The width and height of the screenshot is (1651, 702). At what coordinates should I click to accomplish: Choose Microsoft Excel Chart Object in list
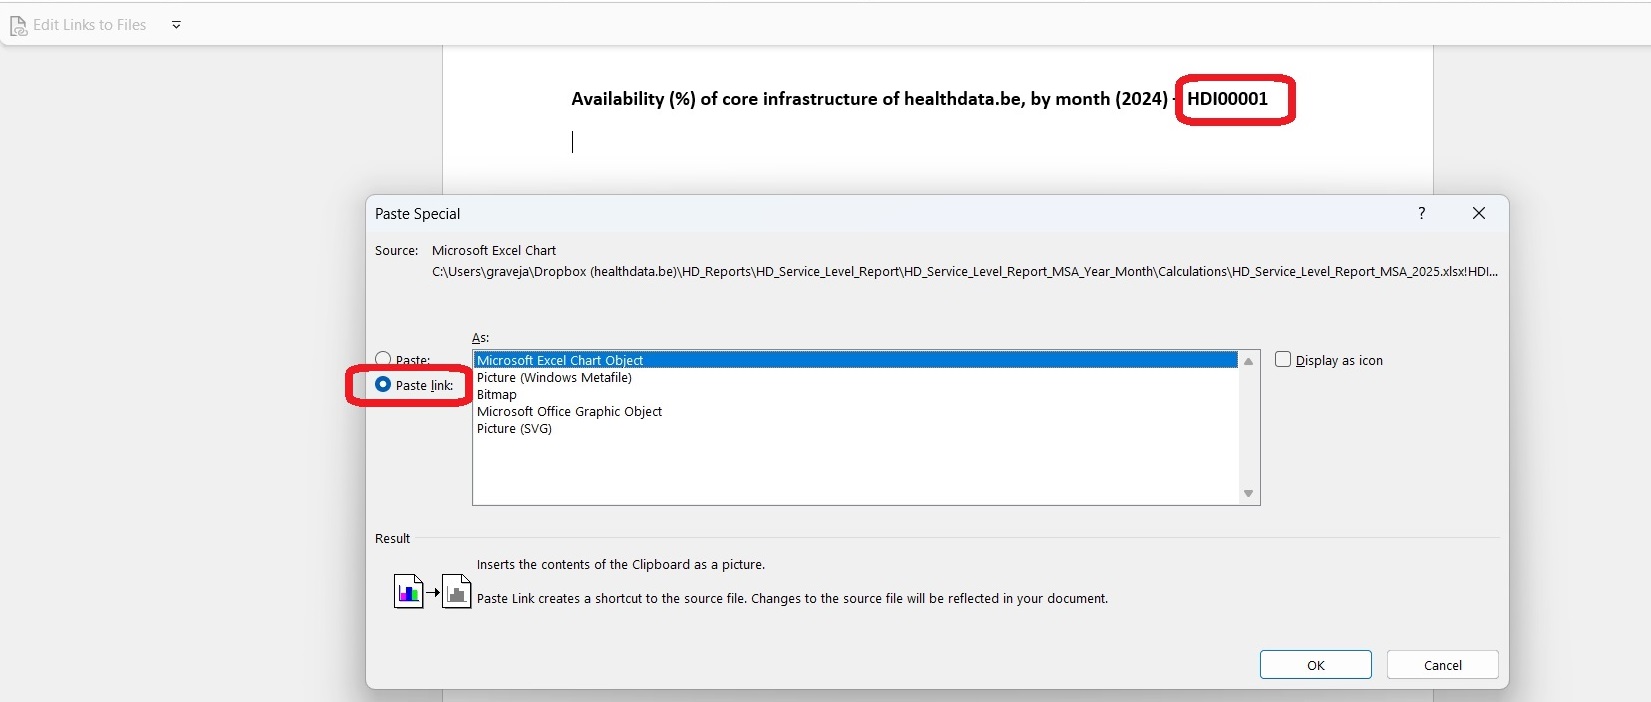pos(560,360)
